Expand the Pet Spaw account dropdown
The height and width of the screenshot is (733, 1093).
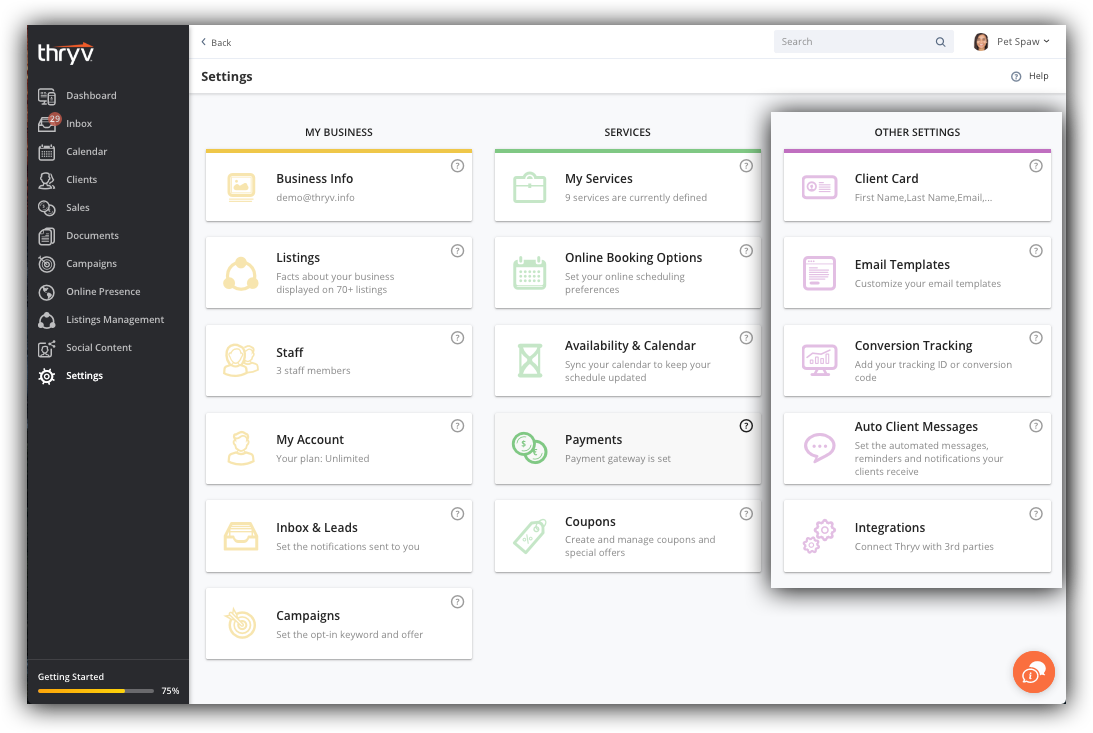(x=1023, y=42)
